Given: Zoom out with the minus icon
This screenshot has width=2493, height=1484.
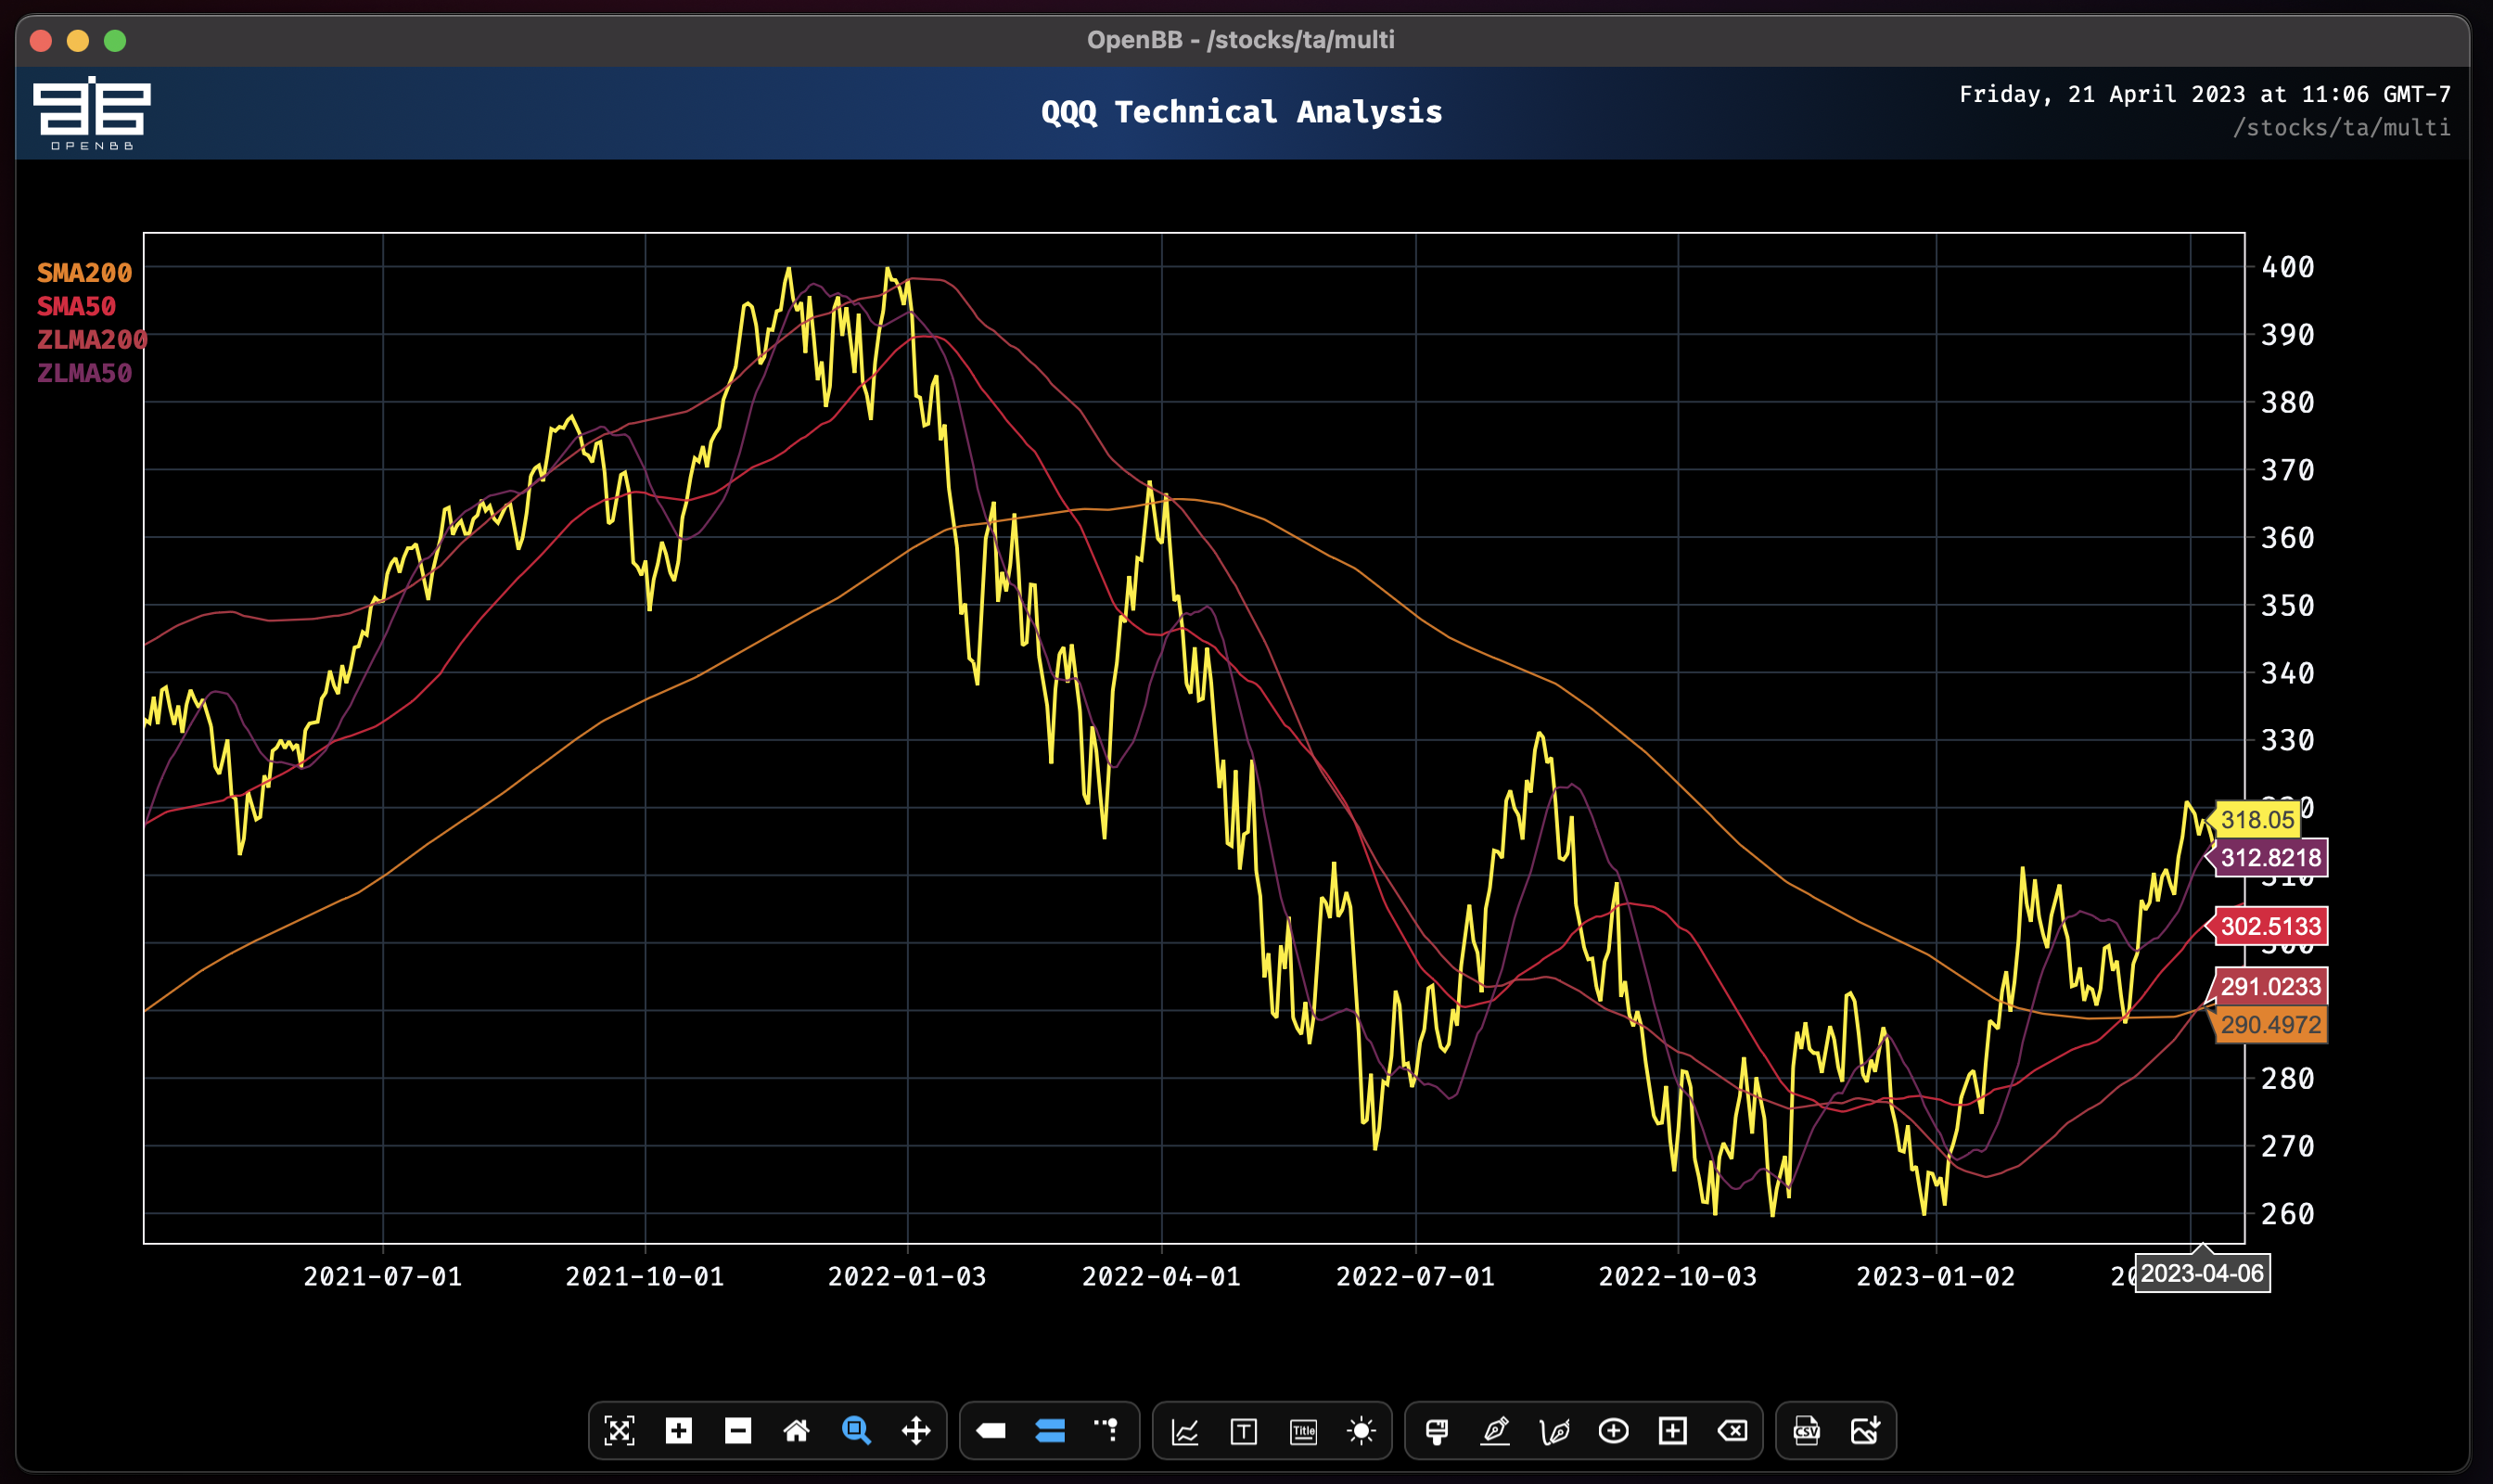Looking at the screenshot, I should tap(738, 1431).
